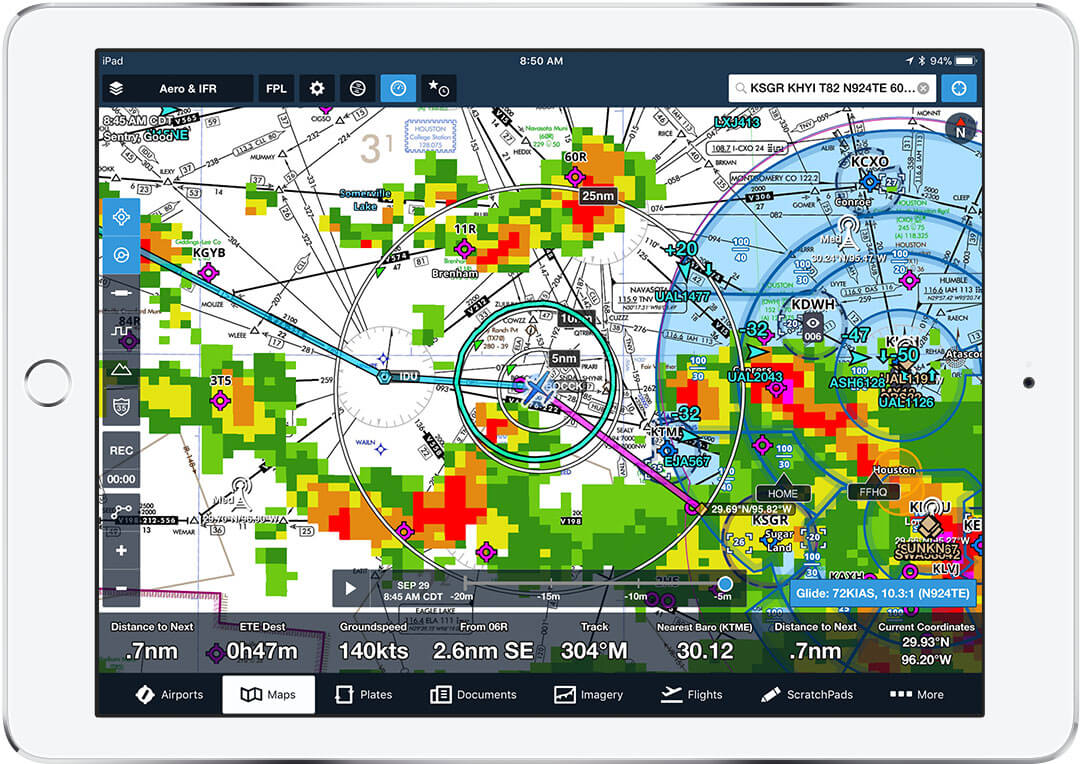Image resolution: width=1080 pixels, height=764 pixels.
Task: Open the FPL flight plan editor
Action: [x=276, y=88]
